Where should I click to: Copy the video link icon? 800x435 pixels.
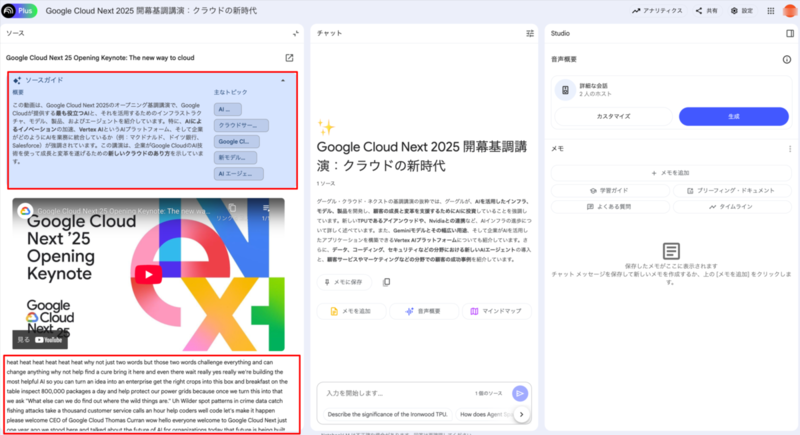[x=233, y=208]
